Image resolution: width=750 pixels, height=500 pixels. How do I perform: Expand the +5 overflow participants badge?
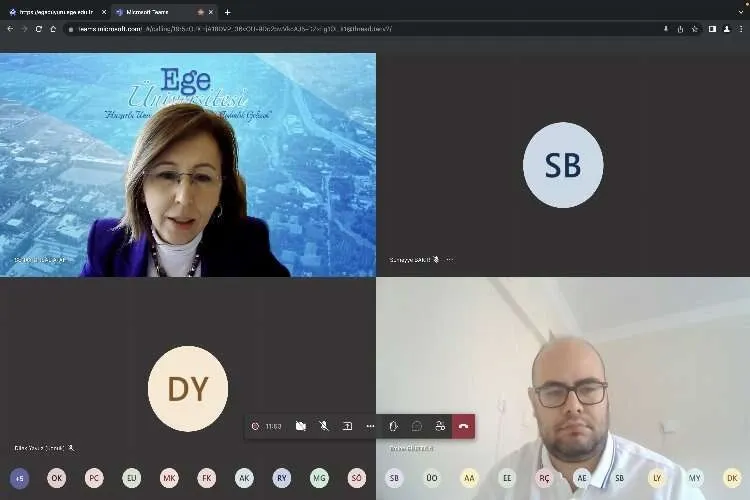coord(19,478)
